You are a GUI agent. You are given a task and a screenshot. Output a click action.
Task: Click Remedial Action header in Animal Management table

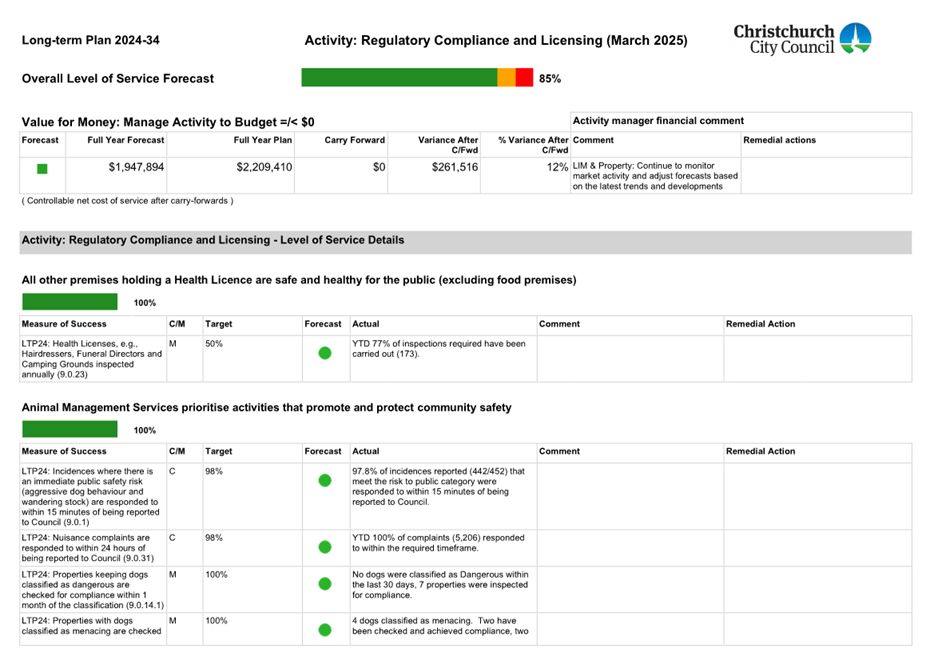click(760, 451)
